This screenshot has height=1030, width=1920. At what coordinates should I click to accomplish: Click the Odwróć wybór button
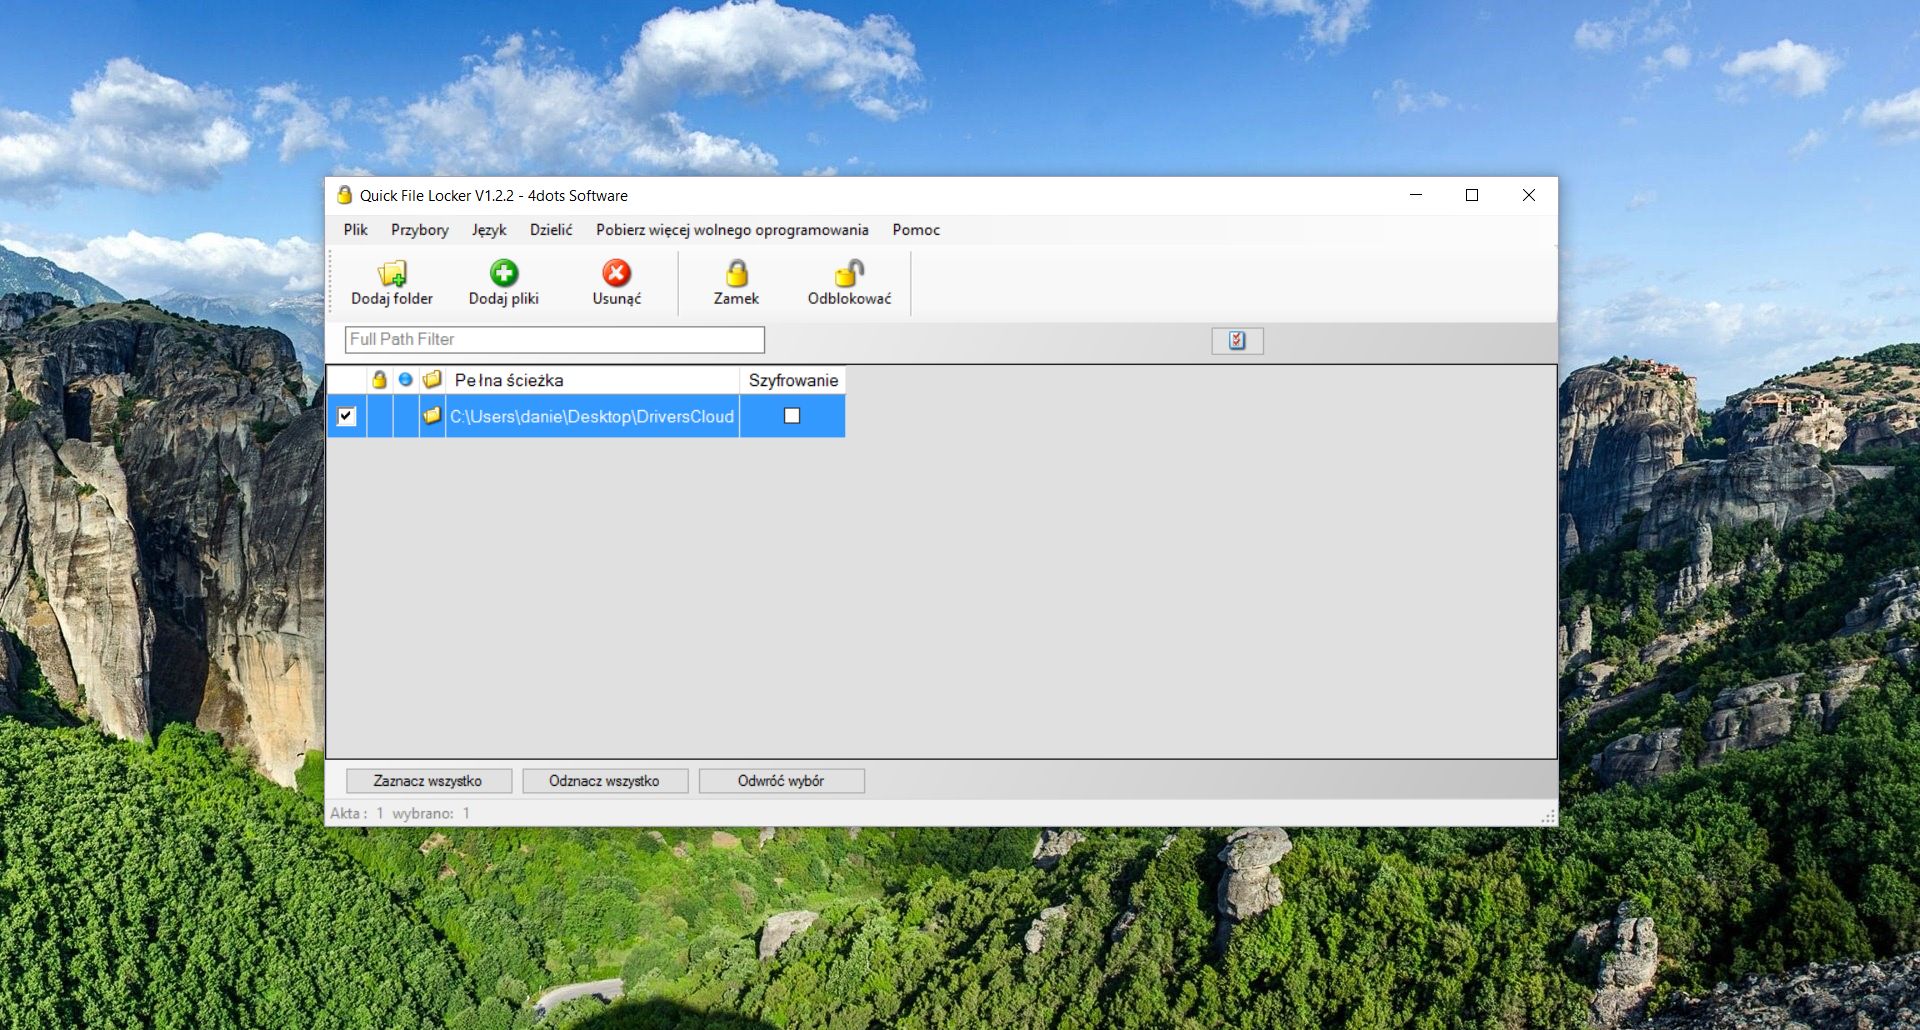pyautogui.click(x=781, y=781)
